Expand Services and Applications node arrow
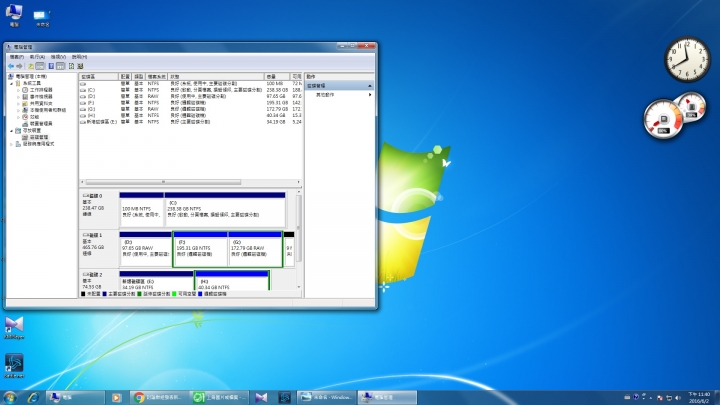This screenshot has height=405, width=720. (x=11, y=144)
